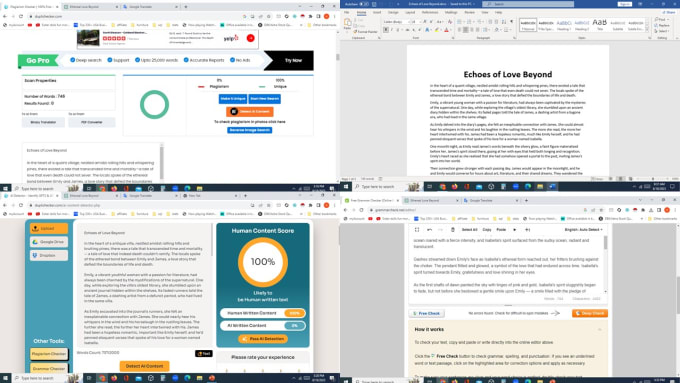Click the Dropbox import button

49,255
